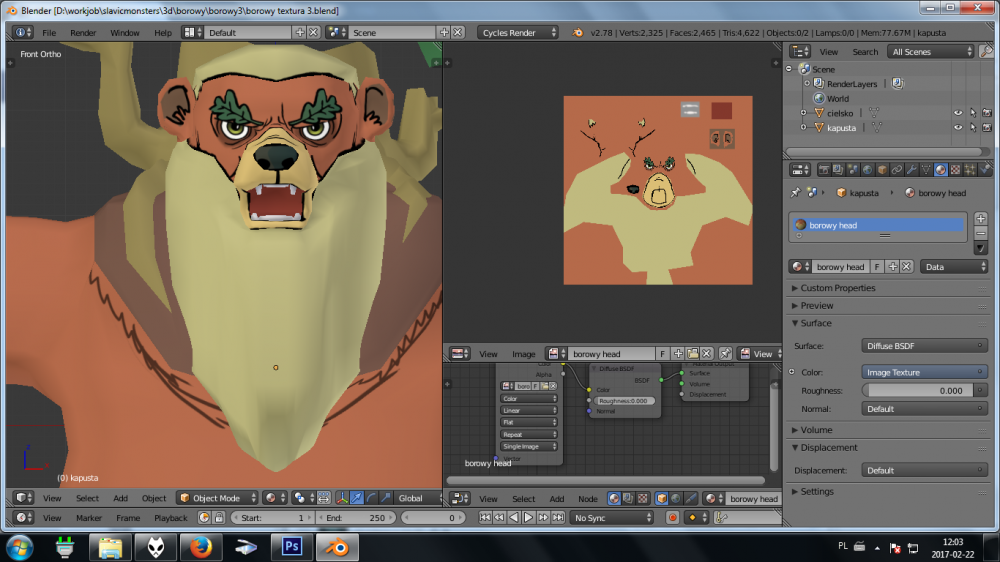Add a new material slot with plus button
Image resolution: width=1000 pixels, height=562 pixels.
(x=981, y=218)
